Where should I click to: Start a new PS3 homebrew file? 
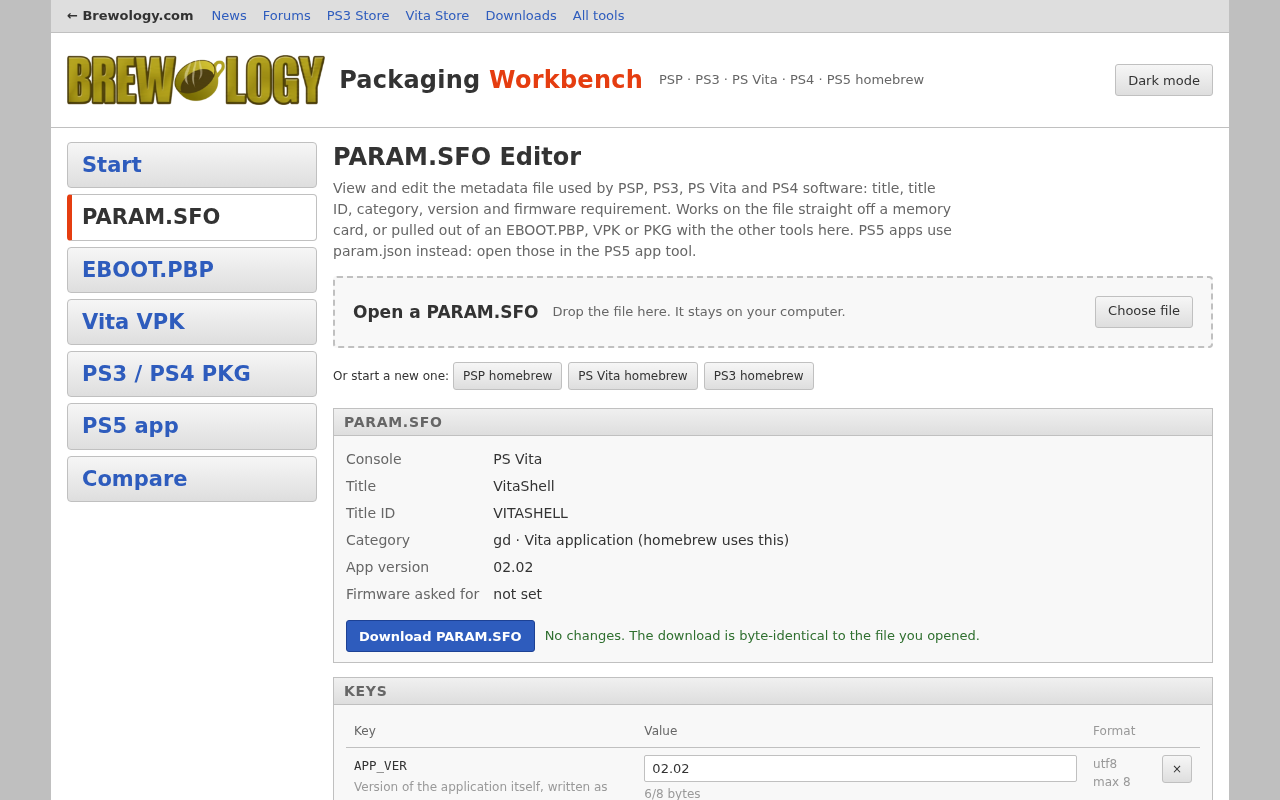point(759,376)
